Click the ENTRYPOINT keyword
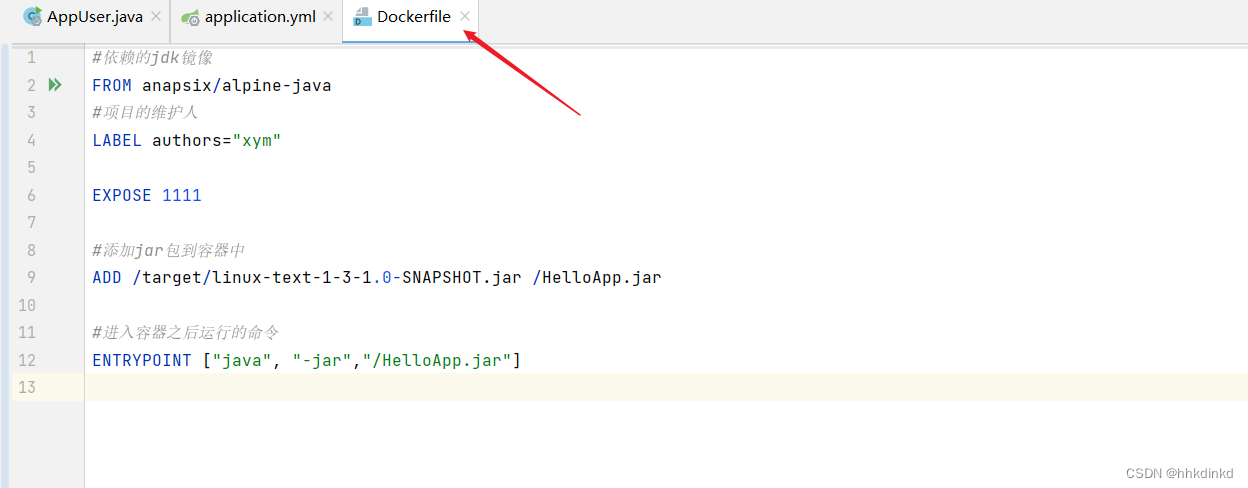Image resolution: width=1248 pixels, height=488 pixels. 142,360
